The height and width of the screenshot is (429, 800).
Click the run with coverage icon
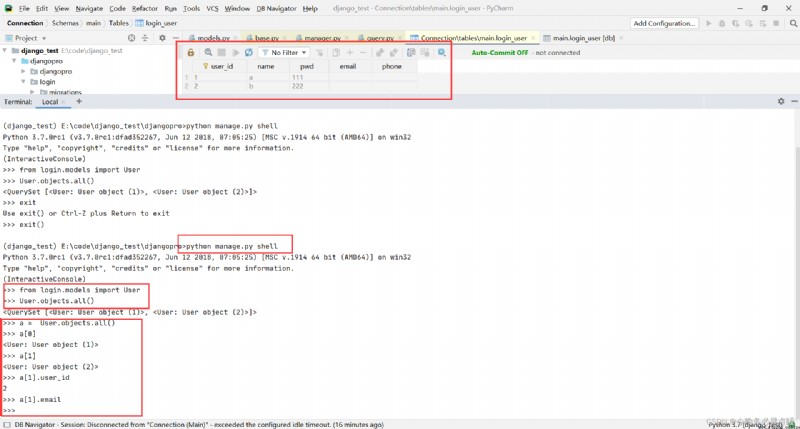(x=735, y=23)
